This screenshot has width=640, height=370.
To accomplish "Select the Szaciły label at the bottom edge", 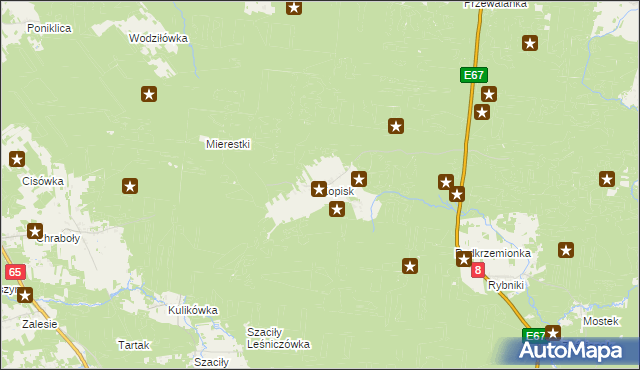I will point(211,362).
